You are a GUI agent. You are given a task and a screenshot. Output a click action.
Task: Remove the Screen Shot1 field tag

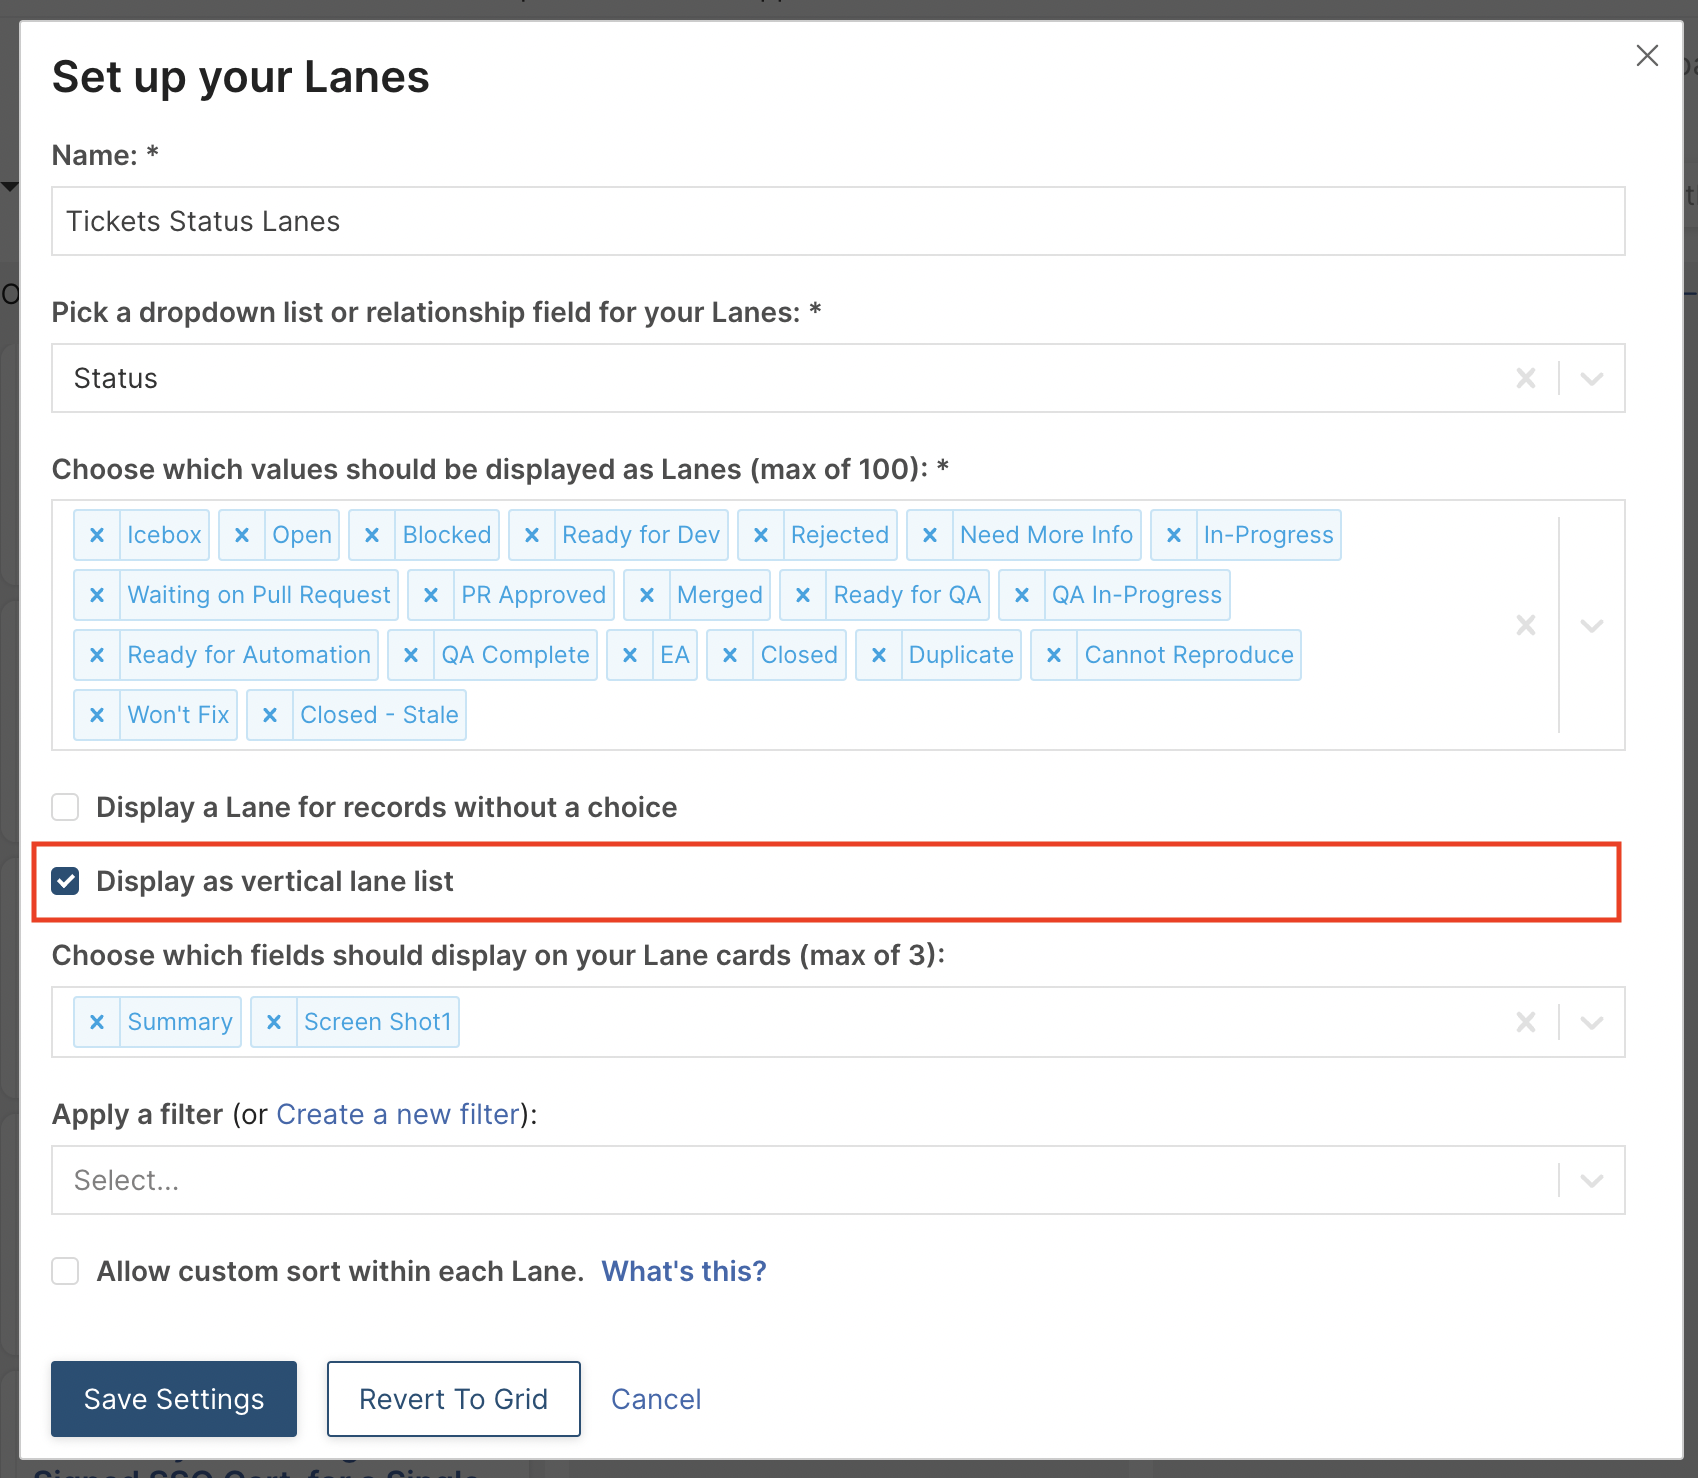(274, 1022)
